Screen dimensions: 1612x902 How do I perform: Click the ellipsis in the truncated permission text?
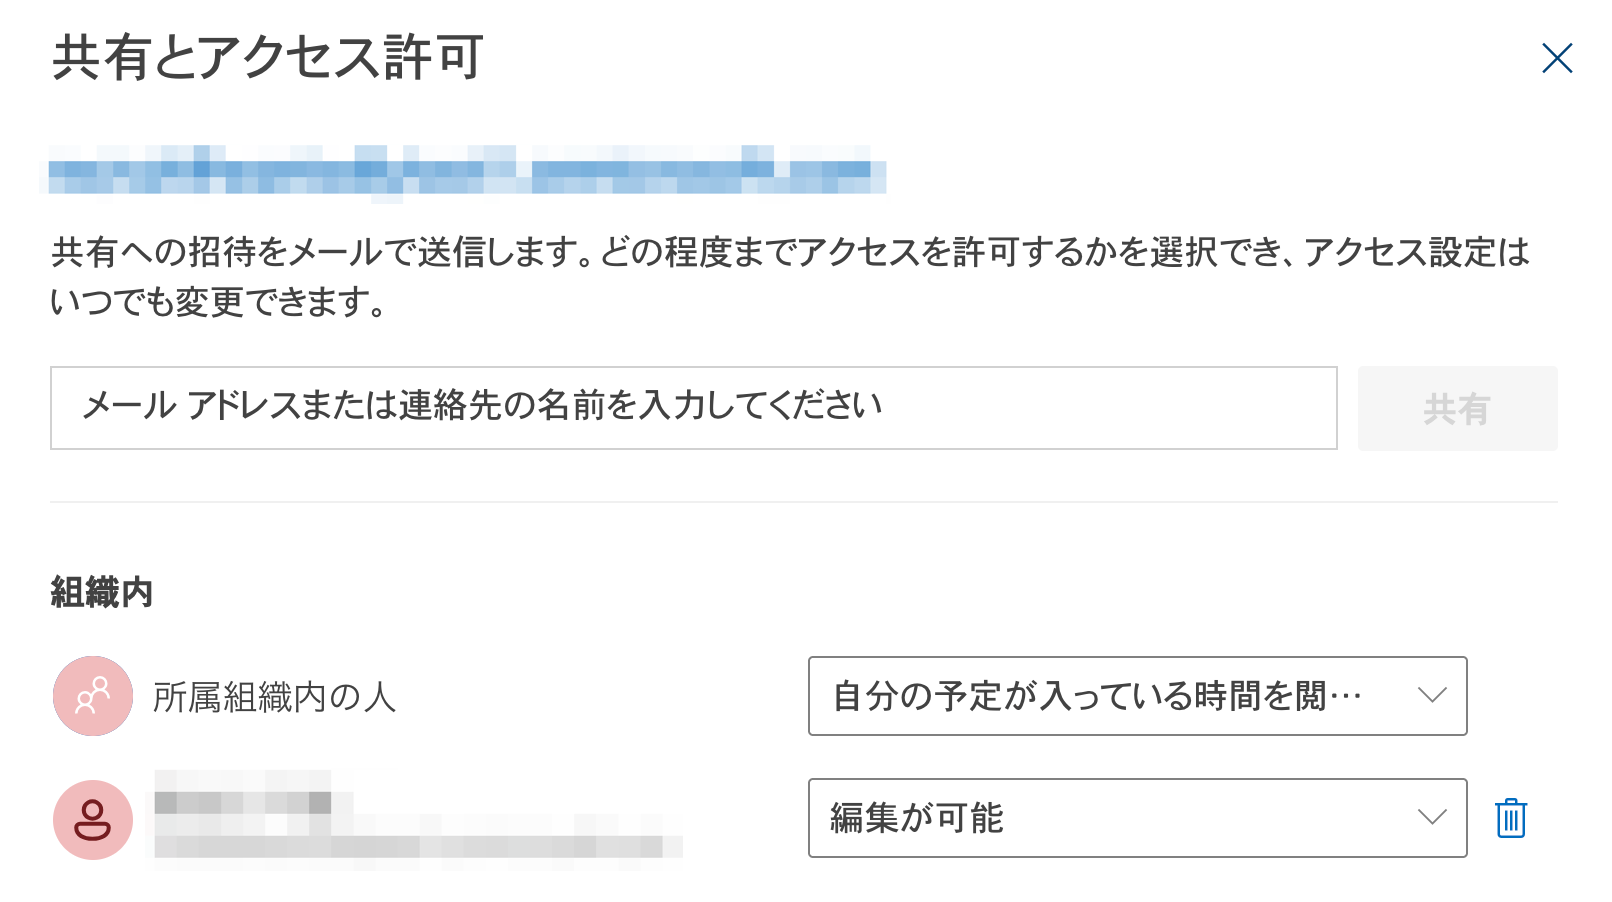[x=1346, y=697]
